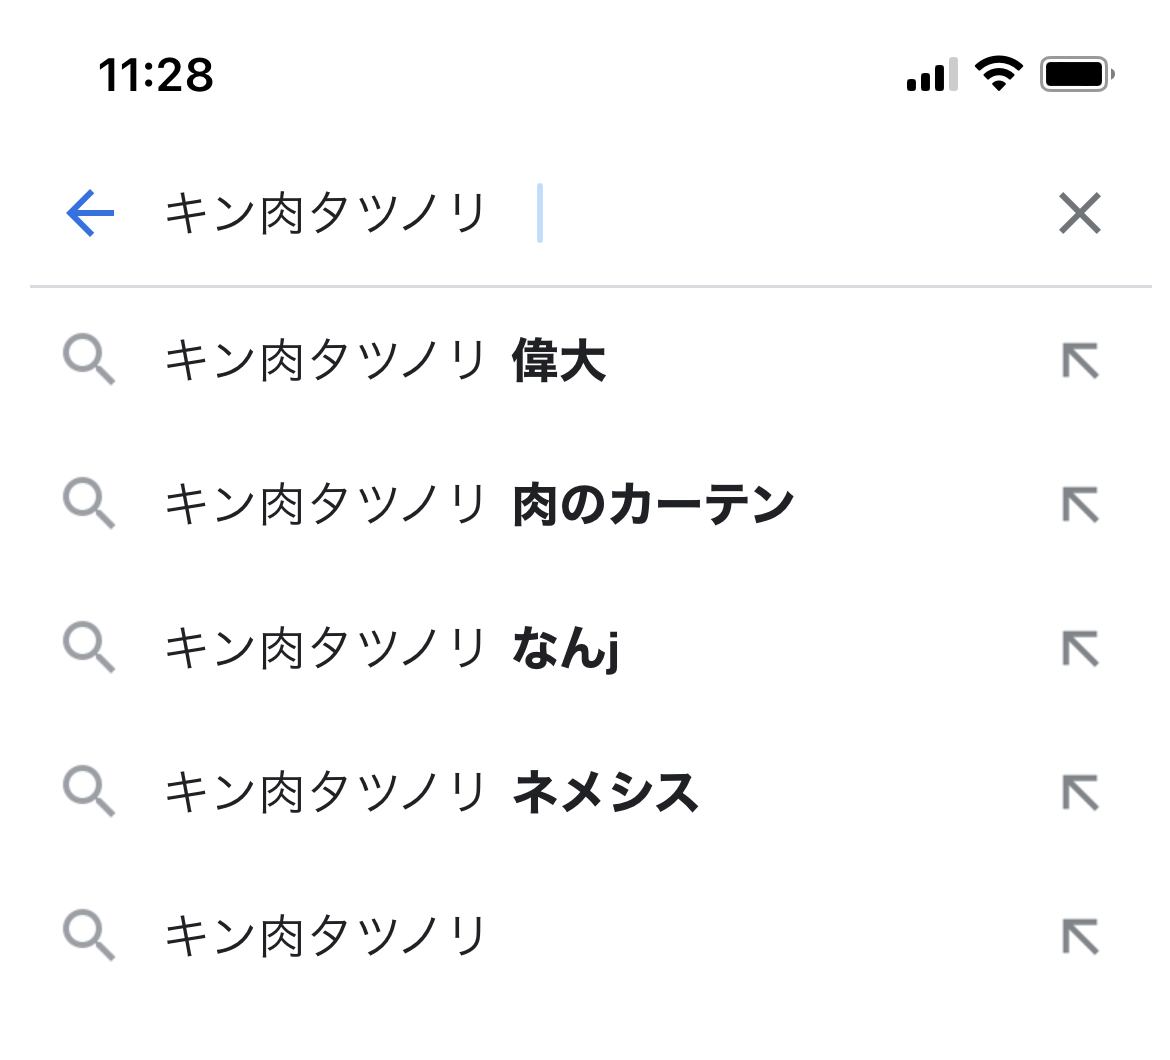Screen dimensions: 1170x1060
Task: Tap magnifier icon beside なんj suggestion
Action: tap(89, 649)
